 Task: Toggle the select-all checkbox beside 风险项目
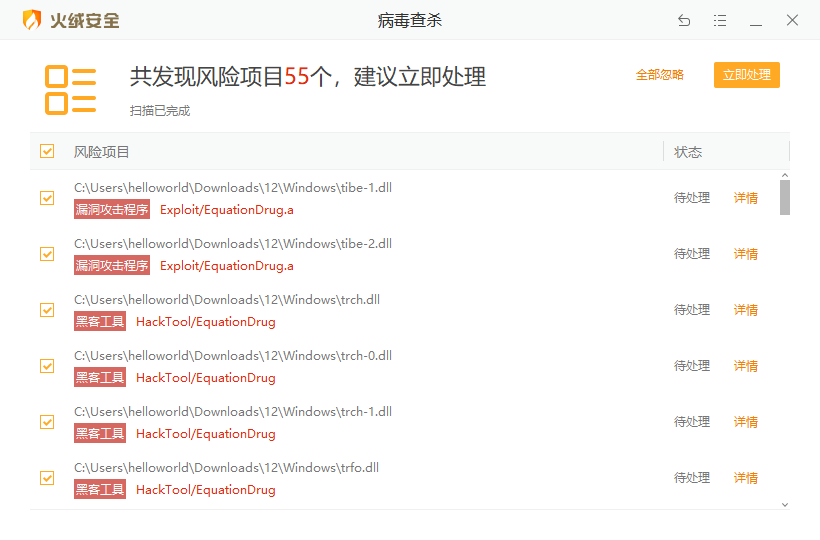pos(47,152)
